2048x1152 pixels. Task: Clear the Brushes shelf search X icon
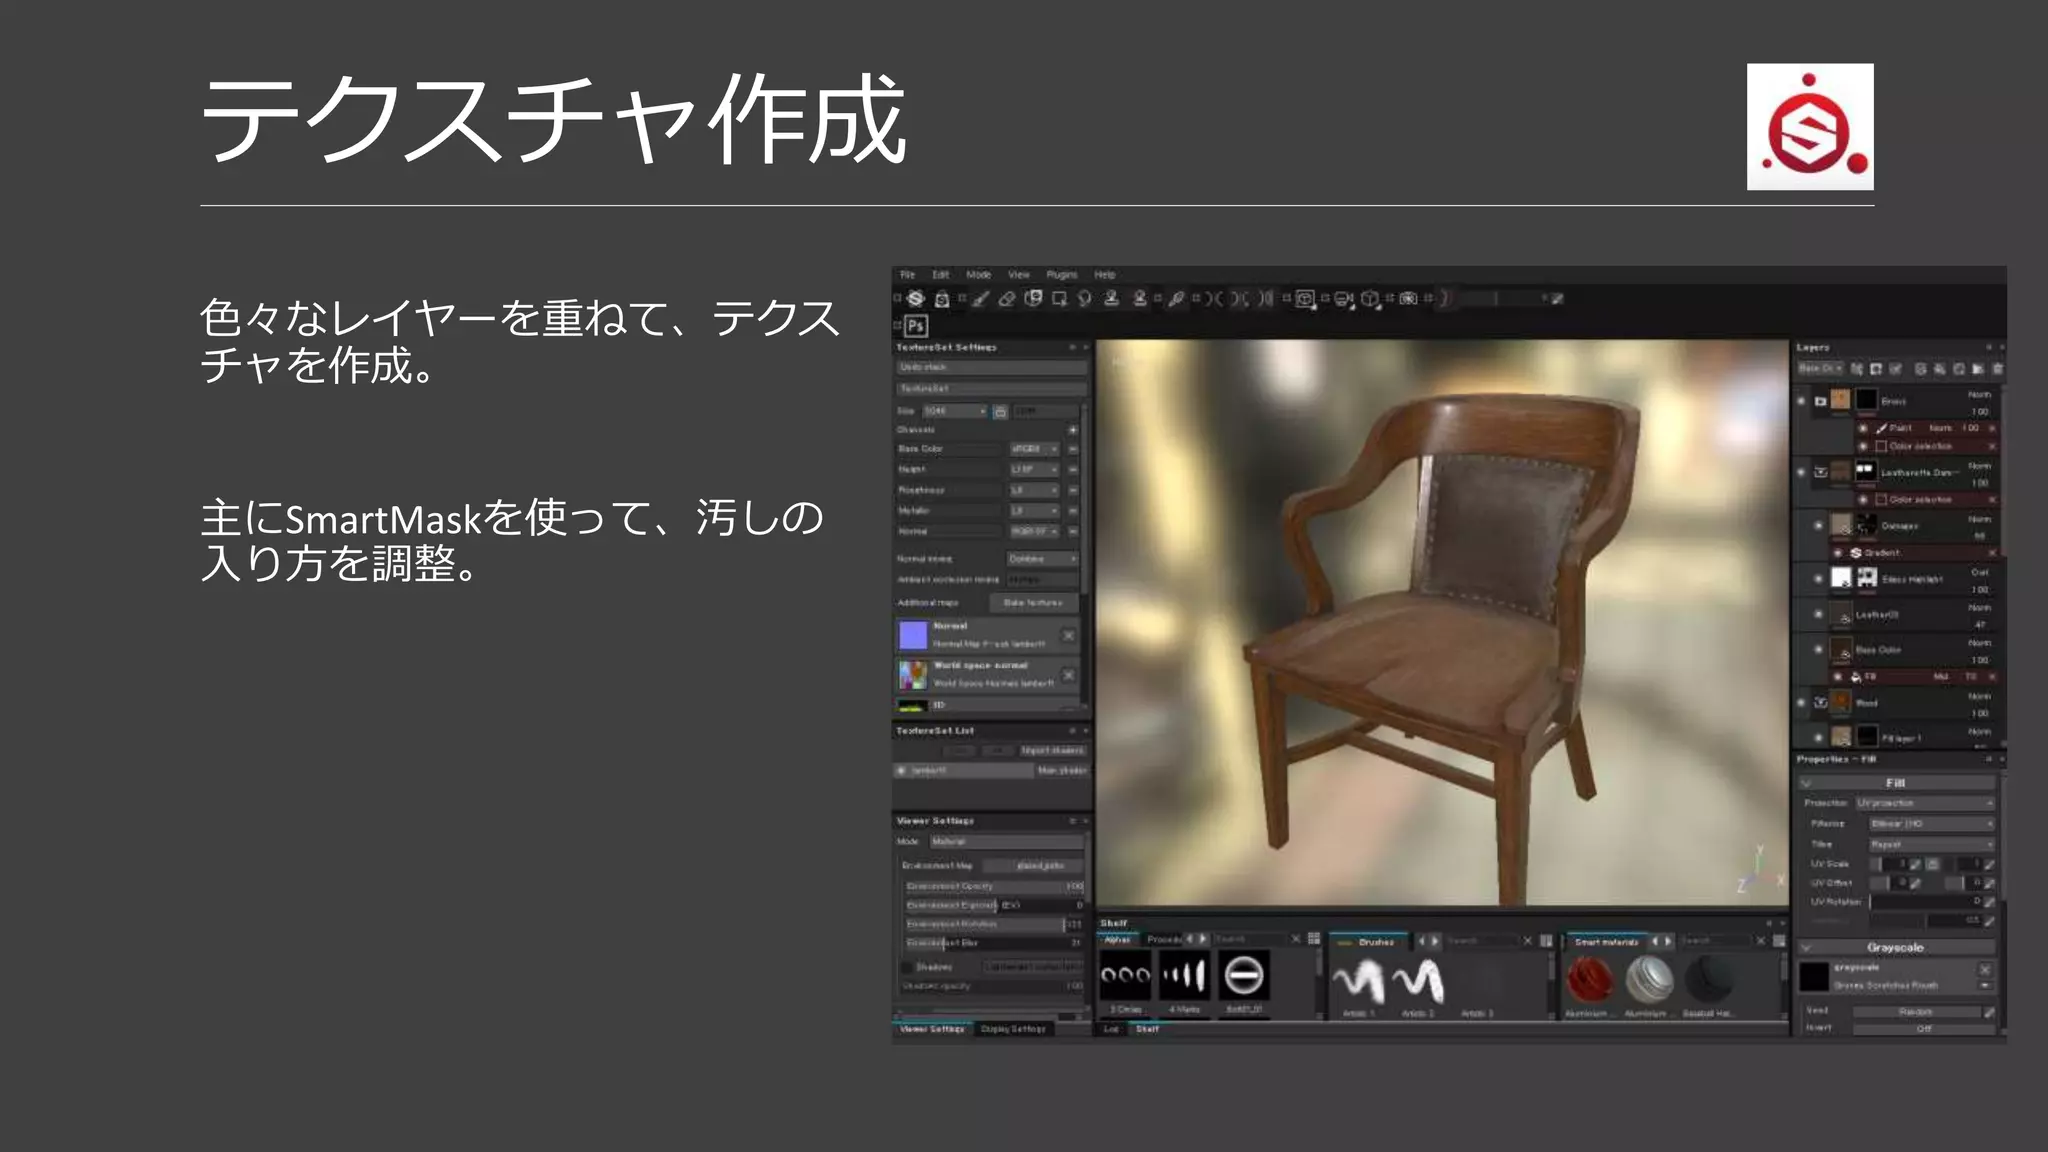[x=1527, y=940]
